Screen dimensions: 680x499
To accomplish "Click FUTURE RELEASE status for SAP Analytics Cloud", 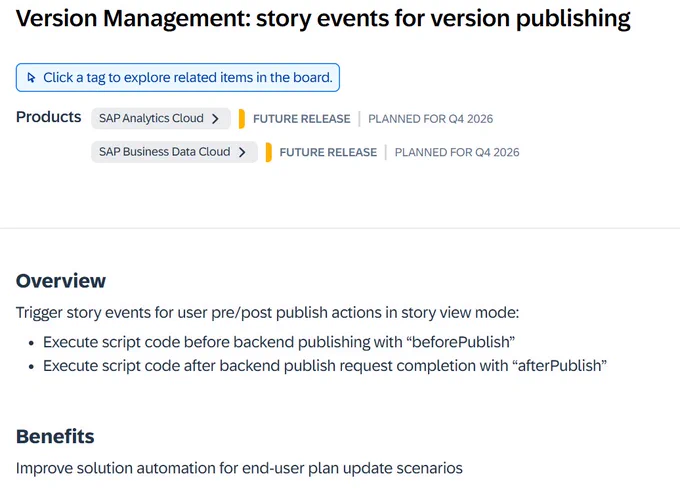I will click(301, 119).
